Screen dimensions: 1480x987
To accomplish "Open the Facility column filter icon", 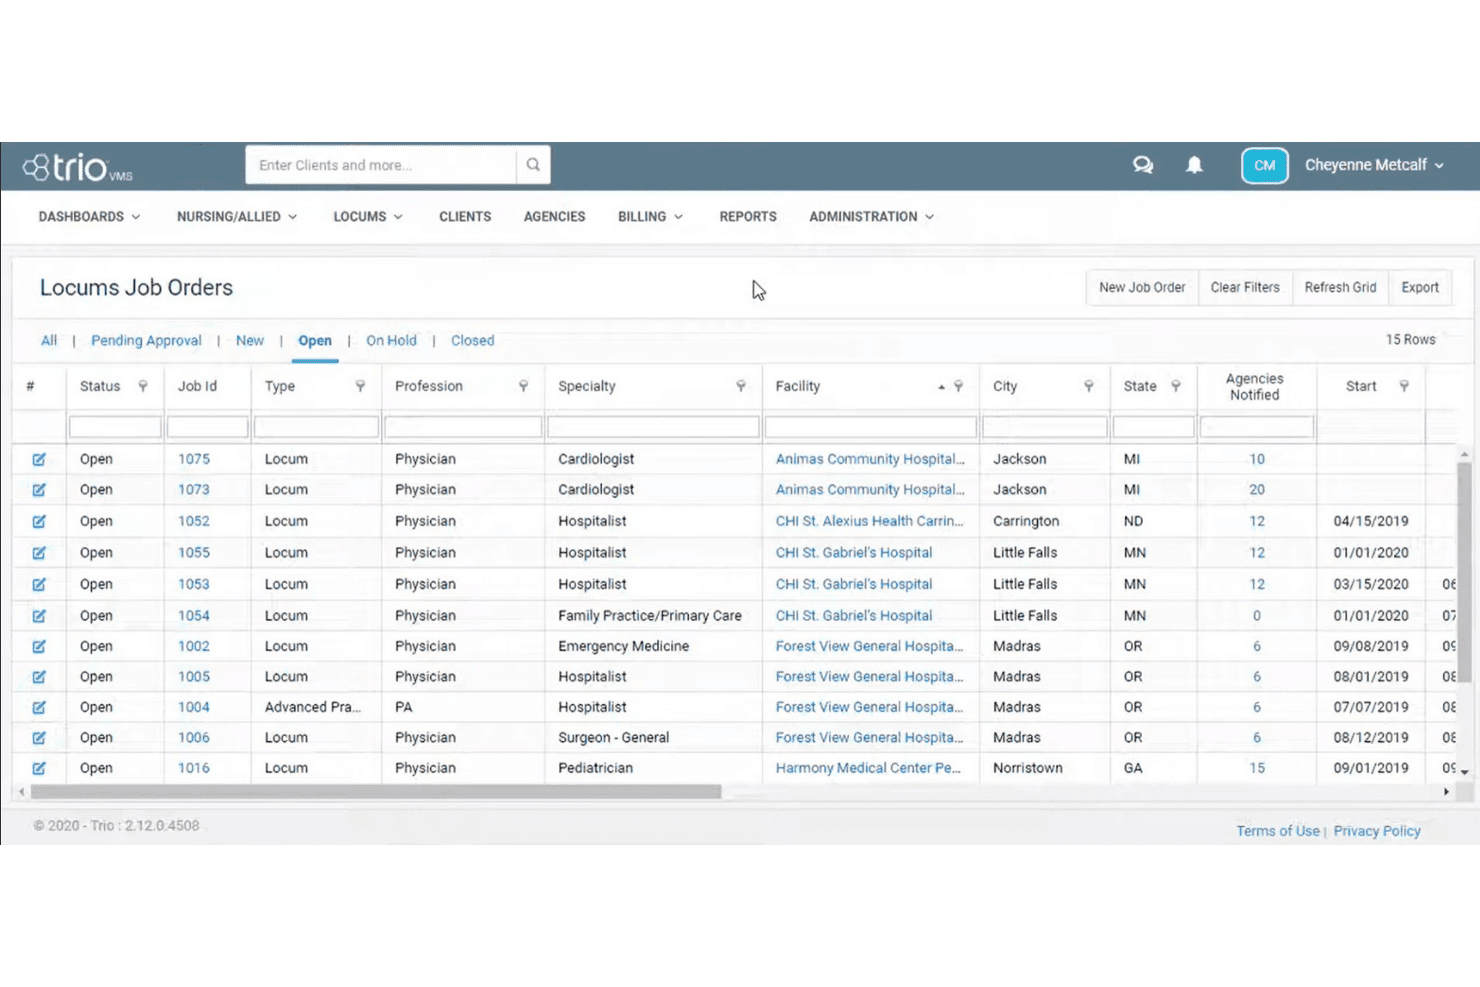I will coord(958,386).
